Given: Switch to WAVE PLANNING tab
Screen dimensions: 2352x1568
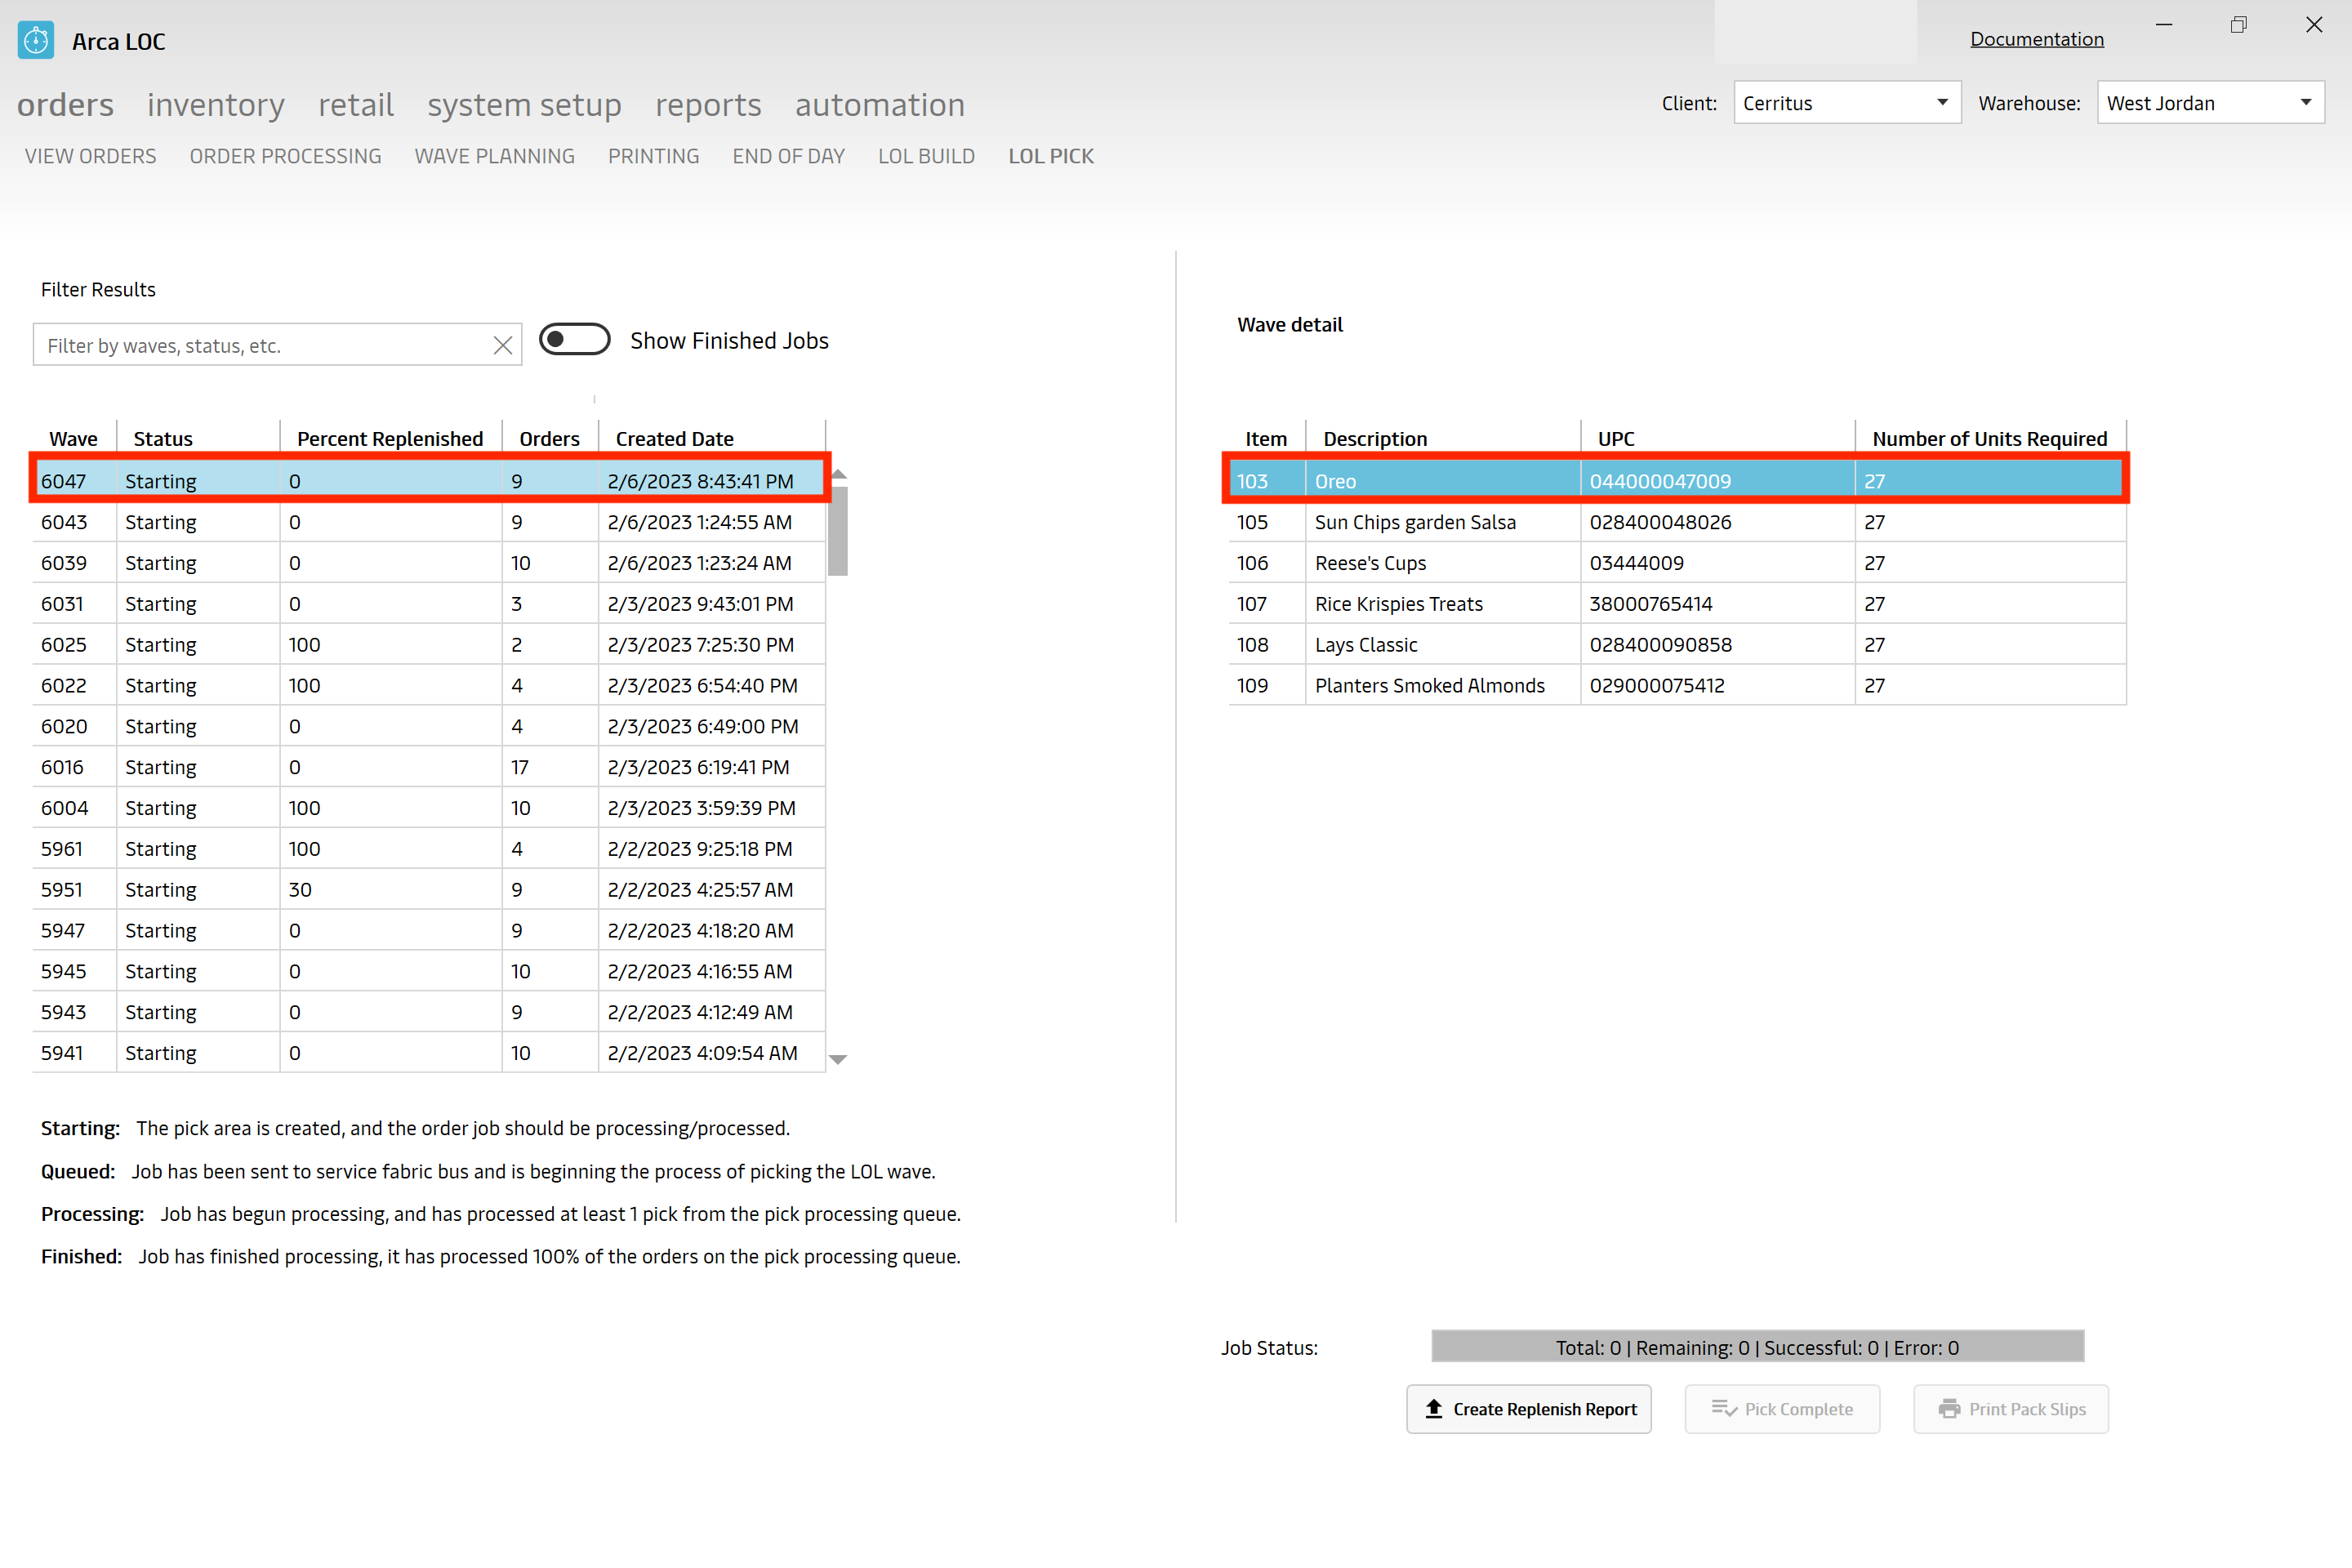Looking at the screenshot, I should (495, 156).
